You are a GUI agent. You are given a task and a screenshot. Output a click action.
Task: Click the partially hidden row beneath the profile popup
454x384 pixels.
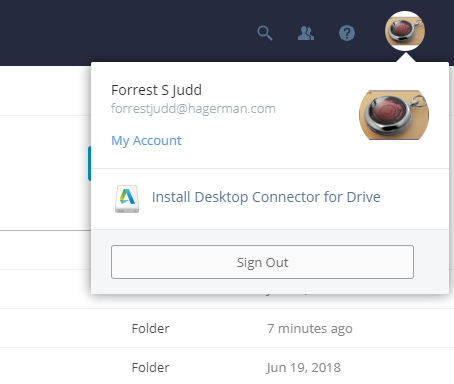[x=45, y=289]
